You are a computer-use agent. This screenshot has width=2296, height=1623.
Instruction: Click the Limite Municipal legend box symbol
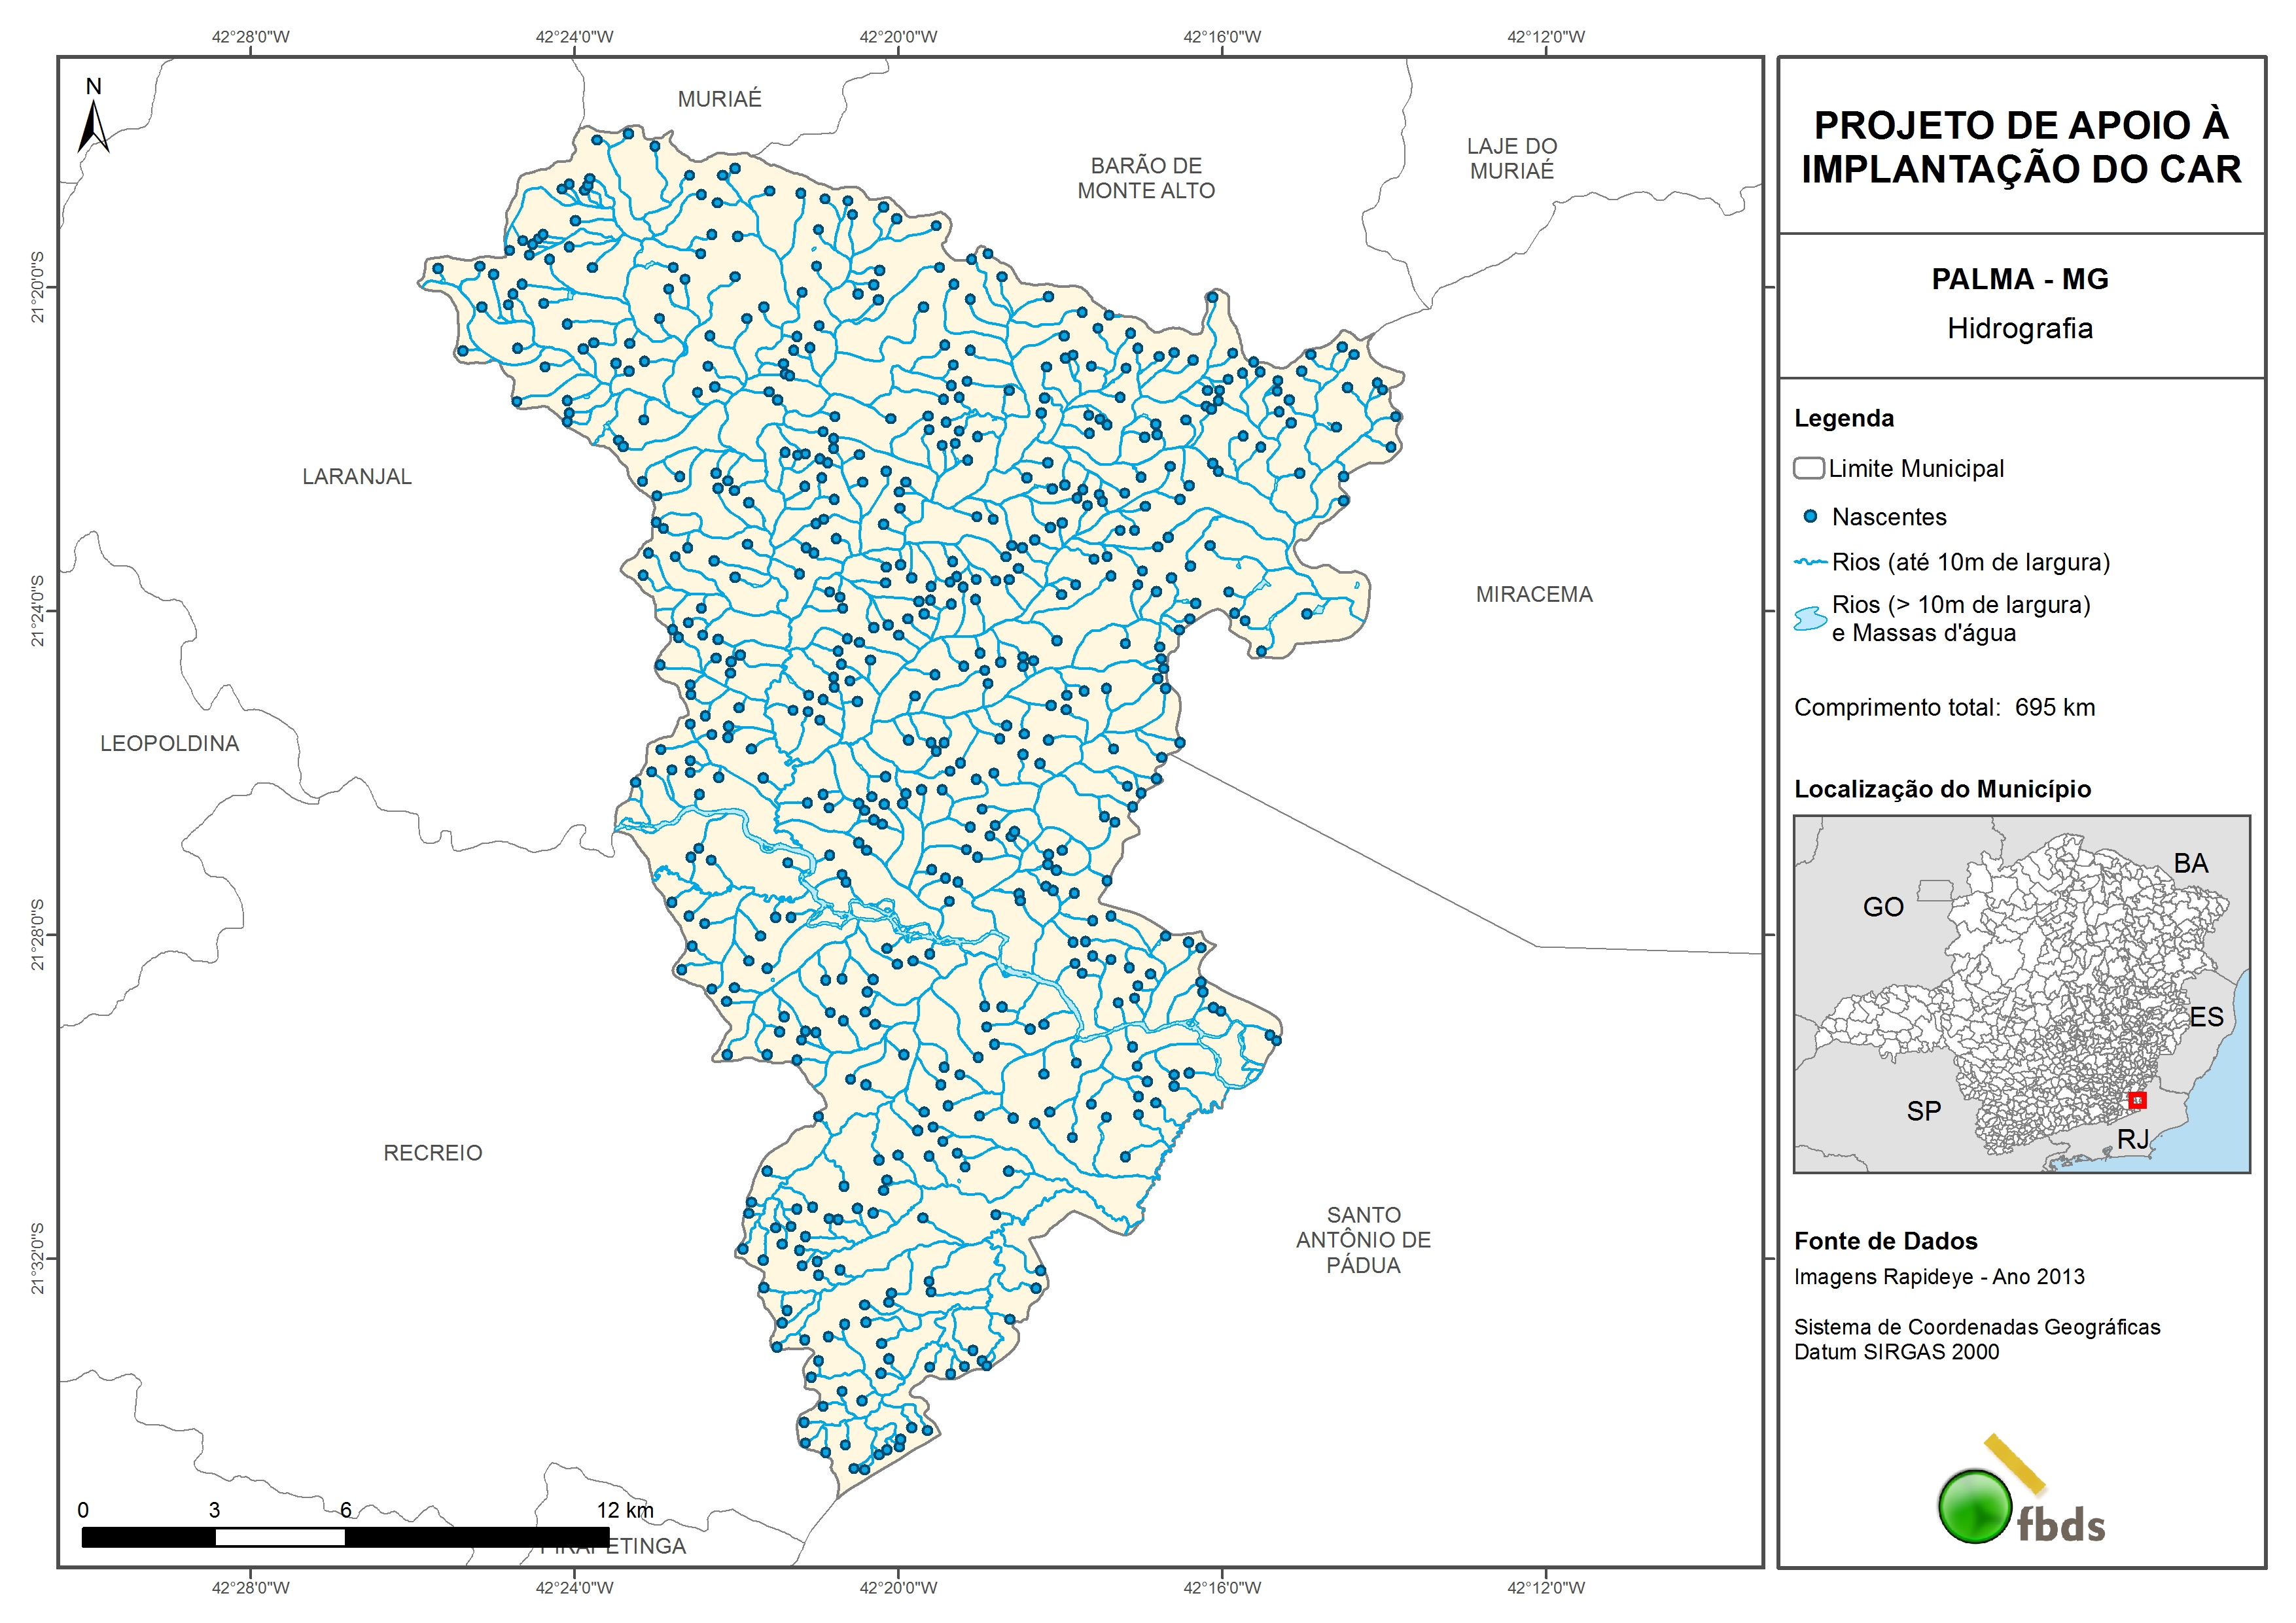pos(1808,468)
